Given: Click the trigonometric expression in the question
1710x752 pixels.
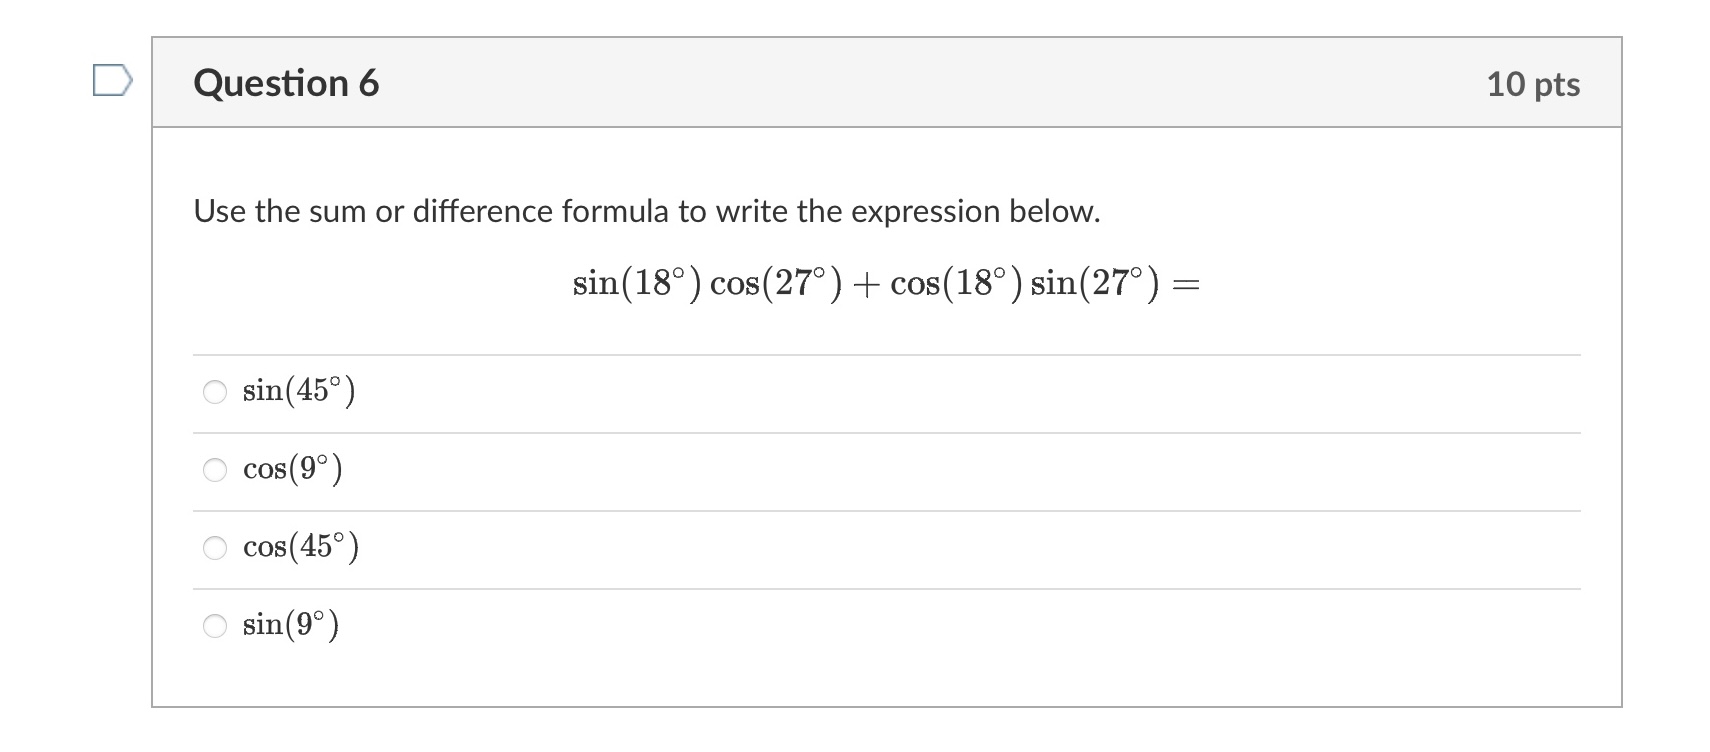Looking at the screenshot, I should (x=885, y=283).
